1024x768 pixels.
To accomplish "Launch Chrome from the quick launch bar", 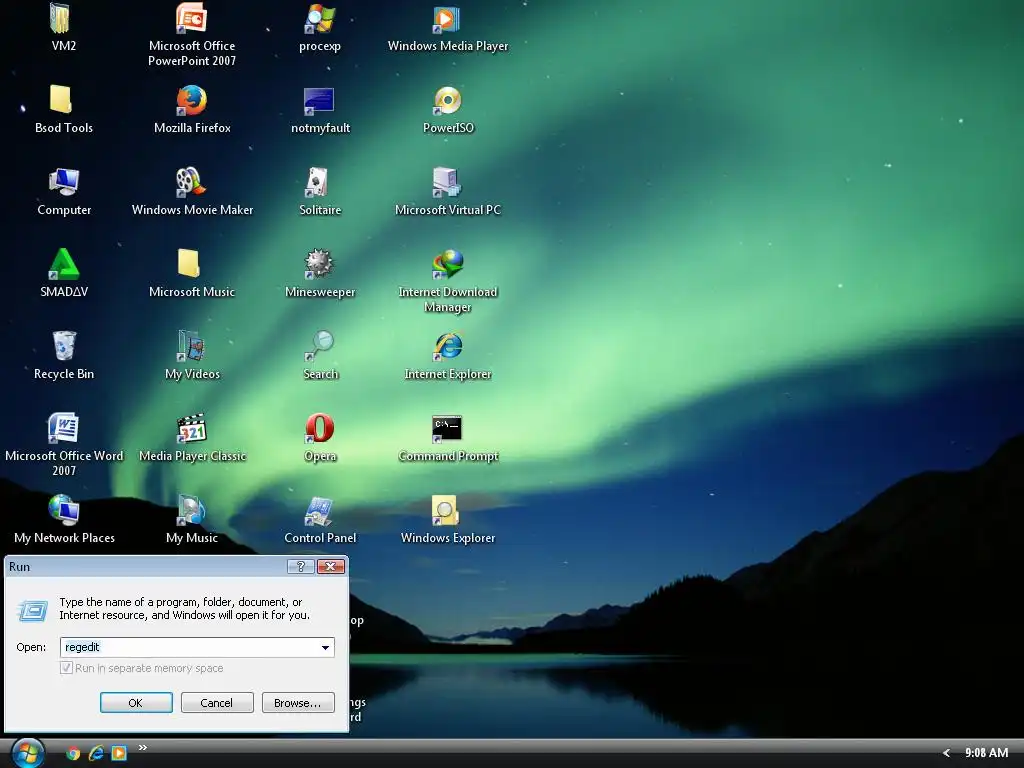I will coord(73,754).
